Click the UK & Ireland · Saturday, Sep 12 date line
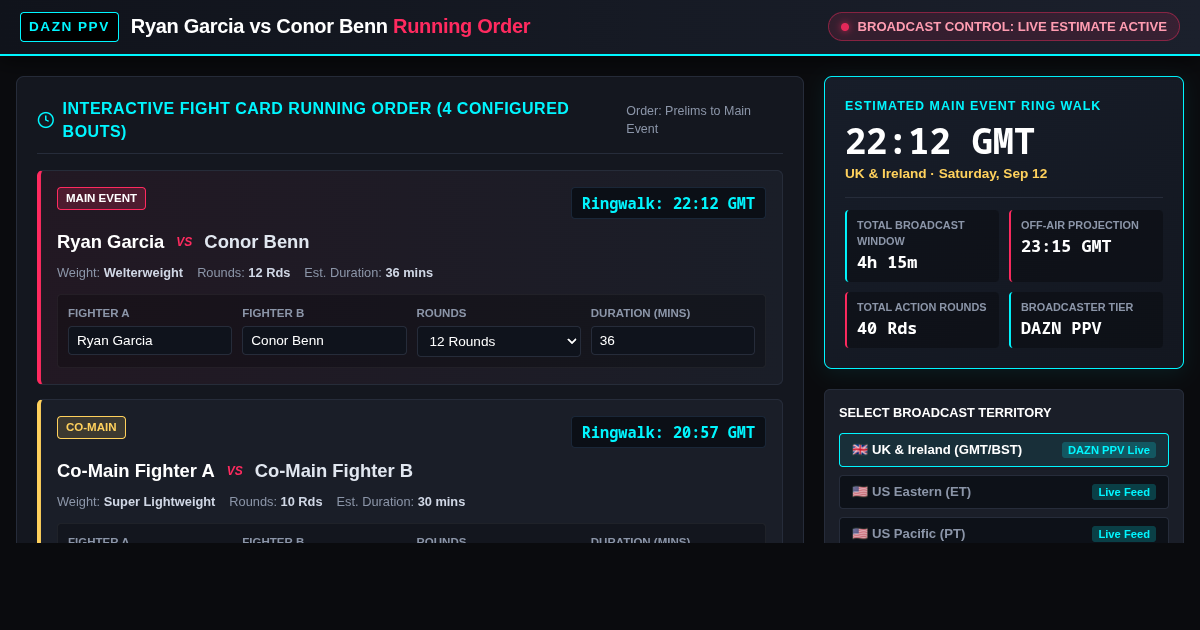 click(946, 173)
